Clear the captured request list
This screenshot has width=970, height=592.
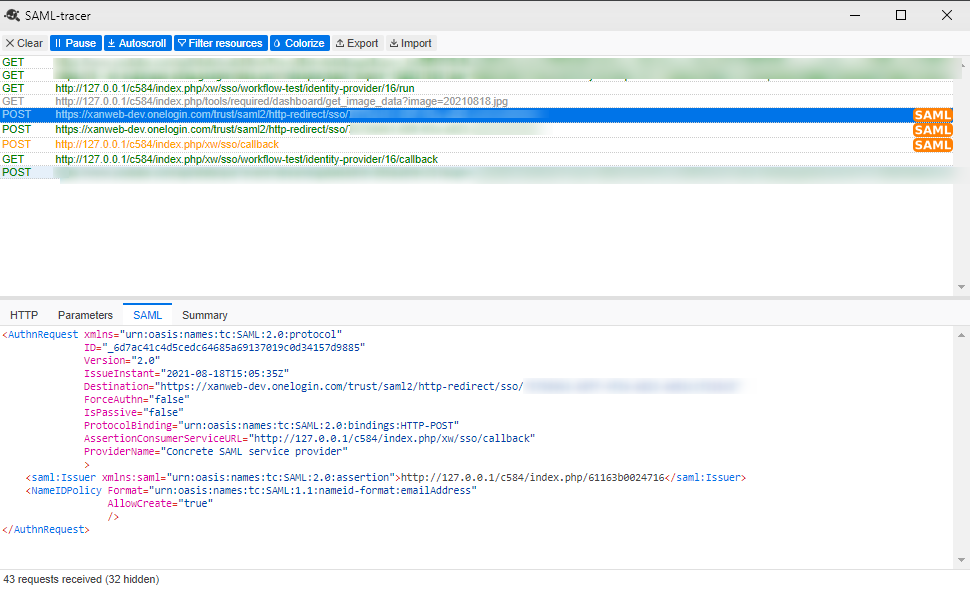click(24, 43)
